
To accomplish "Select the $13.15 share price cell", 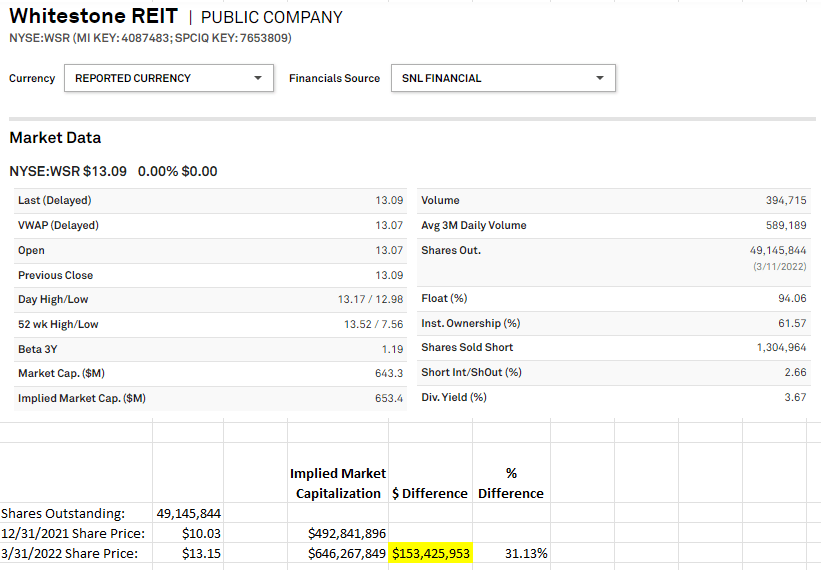I will coord(188,553).
